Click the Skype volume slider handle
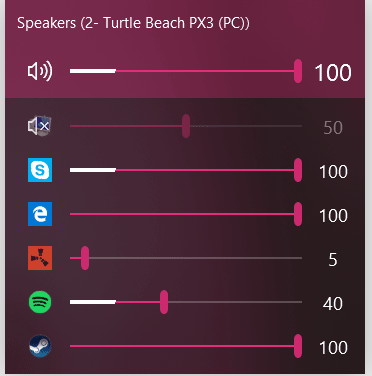Viewport: 372px width, 376px height. [298, 170]
